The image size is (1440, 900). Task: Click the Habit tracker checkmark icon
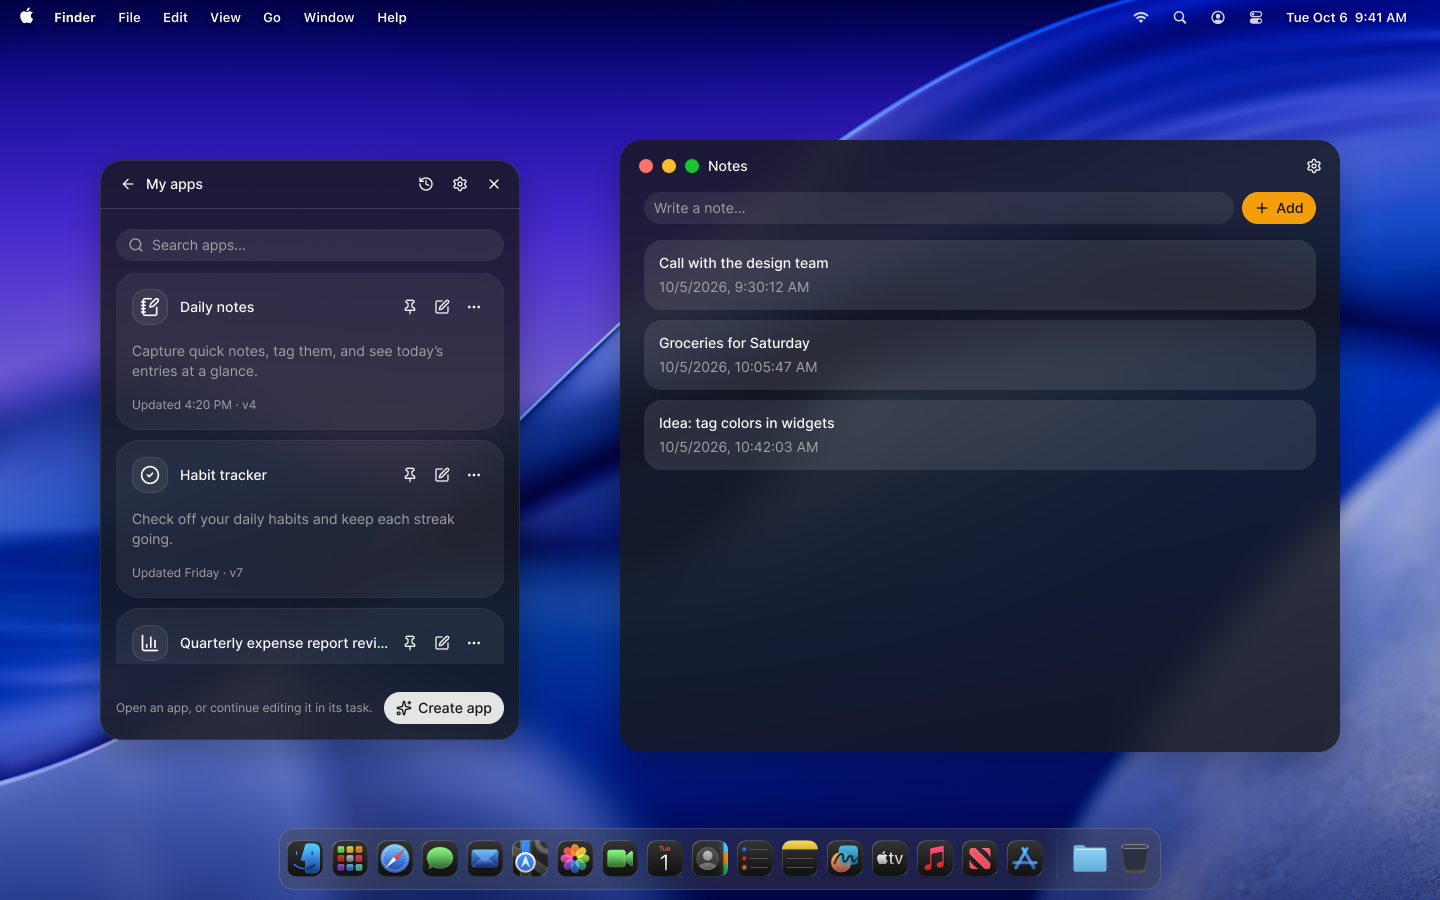coord(150,475)
